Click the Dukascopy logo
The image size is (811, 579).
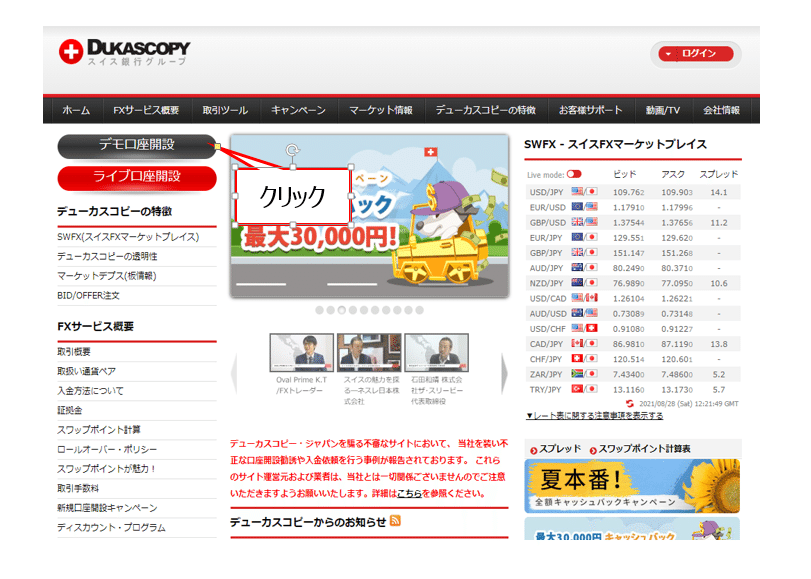124,52
